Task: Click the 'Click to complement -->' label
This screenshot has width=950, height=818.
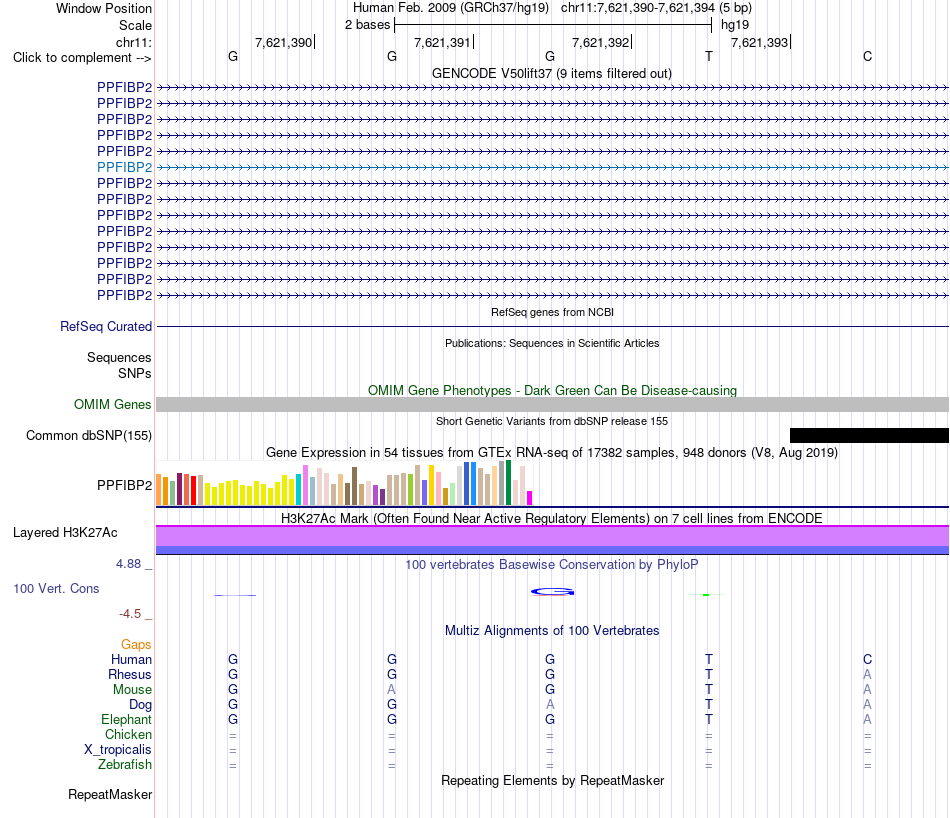Action: pyautogui.click(x=82, y=58)
